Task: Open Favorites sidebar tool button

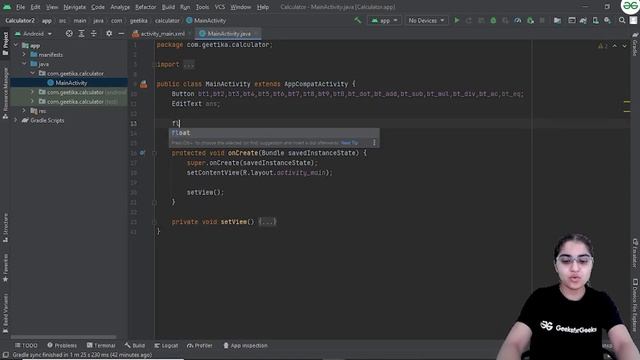Action: [5, 268]
